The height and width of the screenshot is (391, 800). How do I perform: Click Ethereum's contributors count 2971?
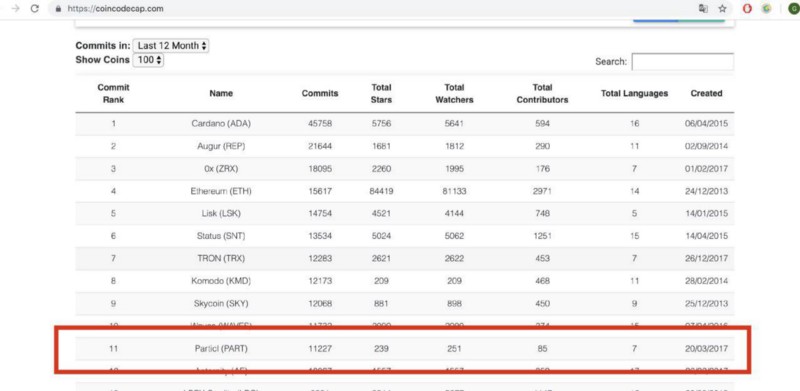542,191
